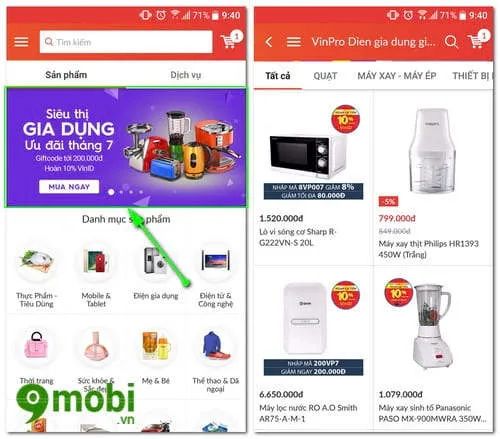Tap MUA NGAY banner button
This screenshot has width=500, height=439.
[x=69, y=187]
